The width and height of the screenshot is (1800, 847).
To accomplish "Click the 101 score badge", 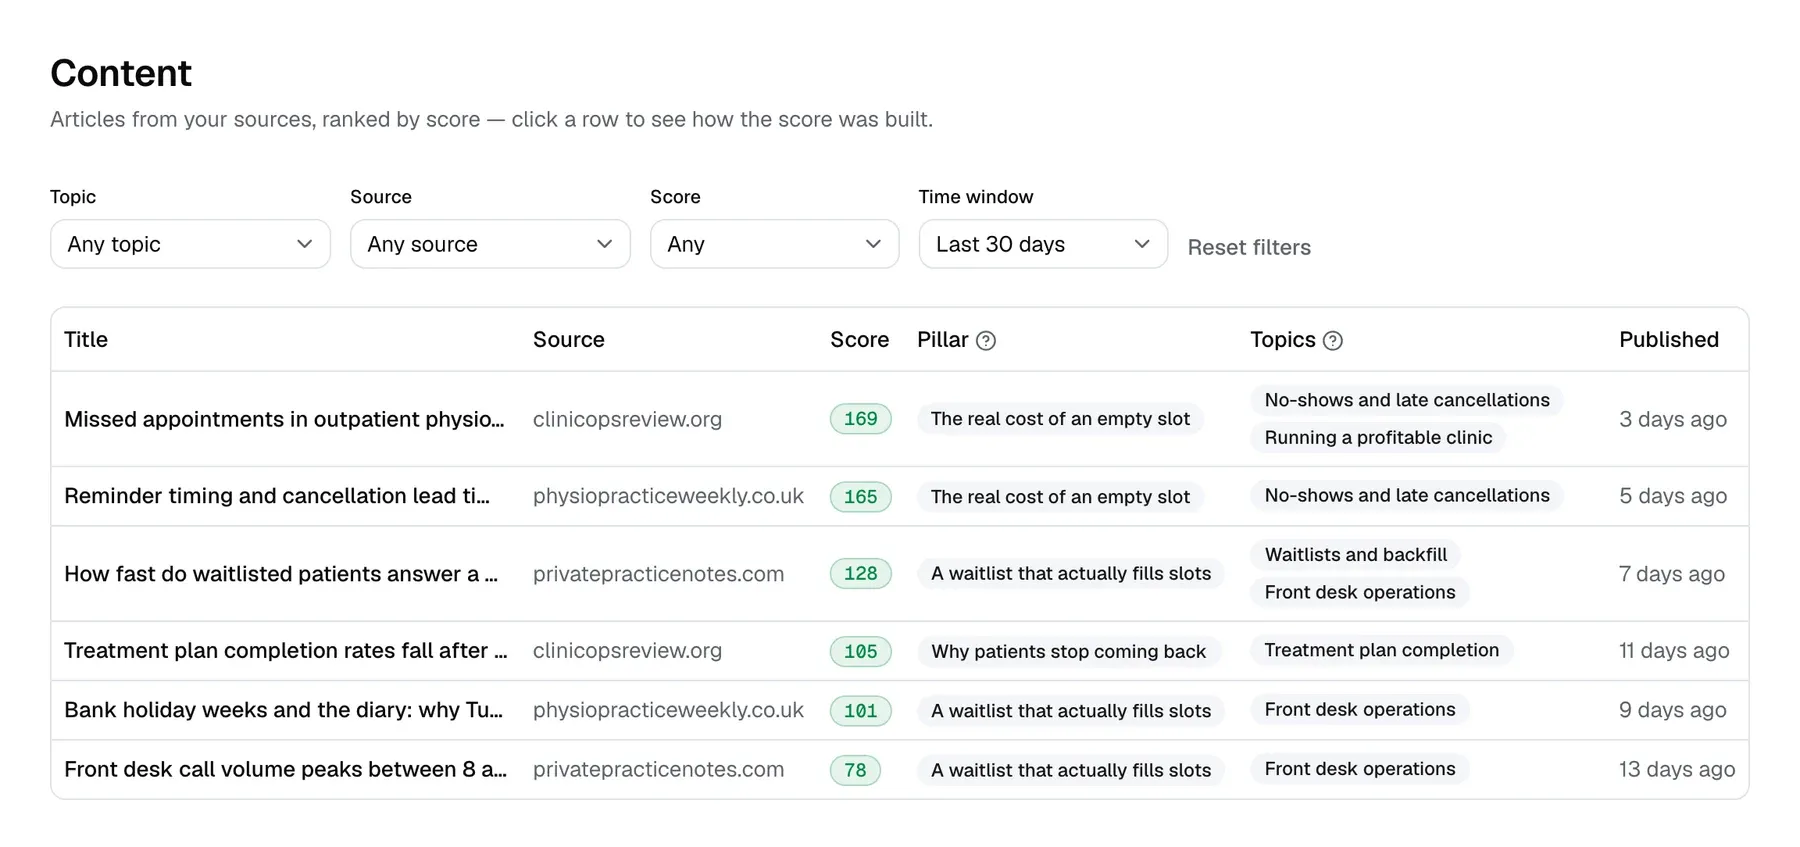I will pyautogui.click(x=860, y=710).
